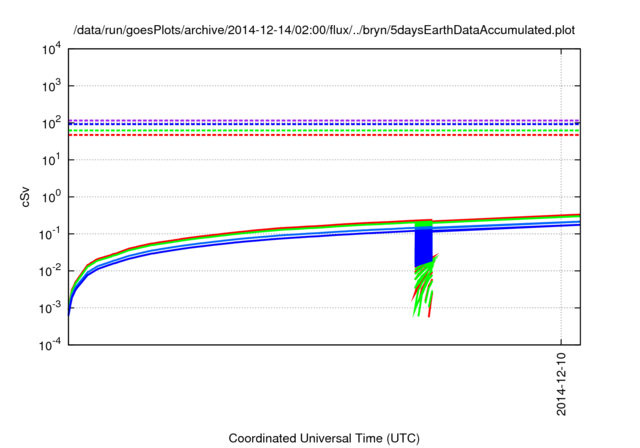This screenshot has width=640, height=448.
Task: Click the 10^-1 y-axis tick label
Action: click(x=51, y=234)
